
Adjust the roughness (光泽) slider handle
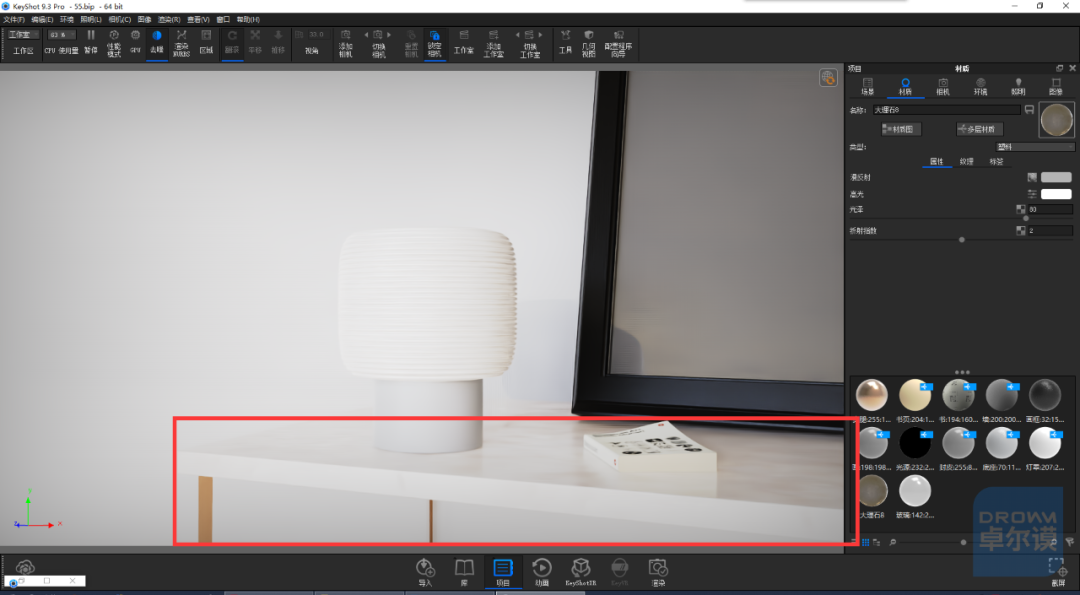click(1026, 218)
